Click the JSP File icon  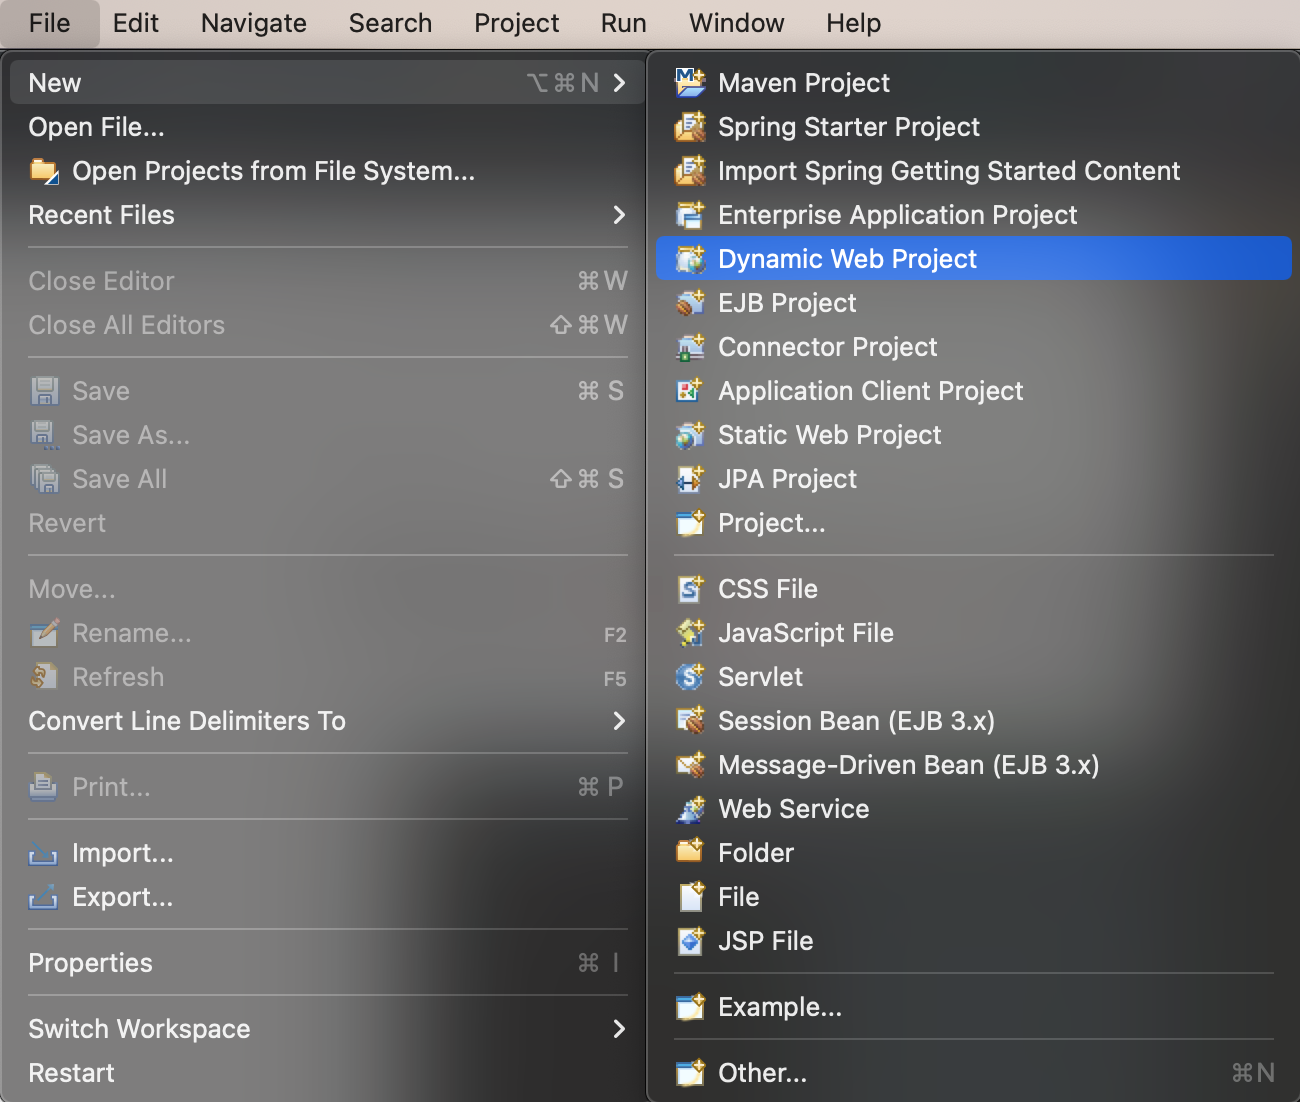(x=690, y=940)
